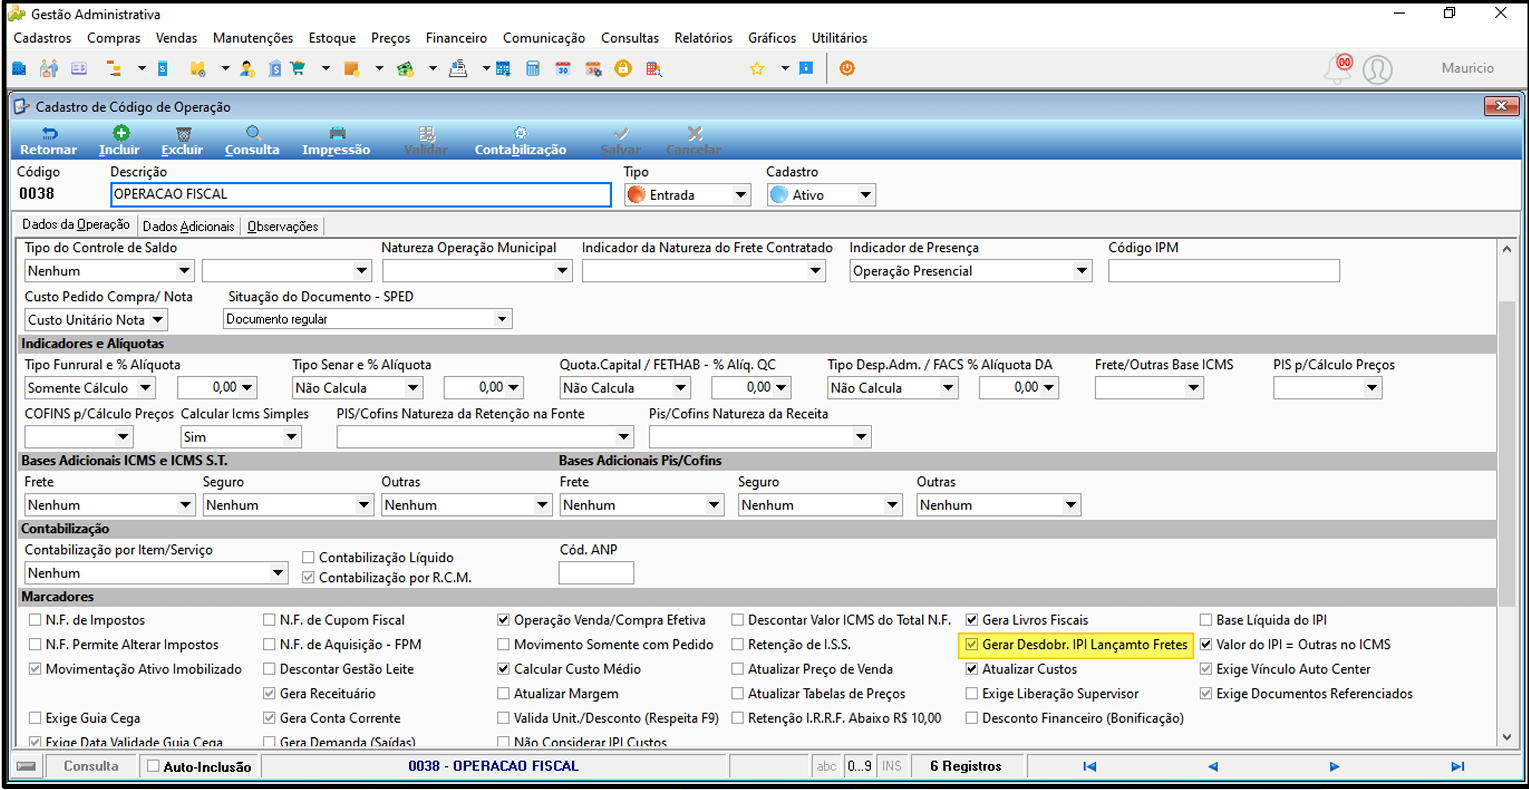The image size is (1529, 790).
Task: Toggle Atualizar Custos checkbox
Action: 971,669
